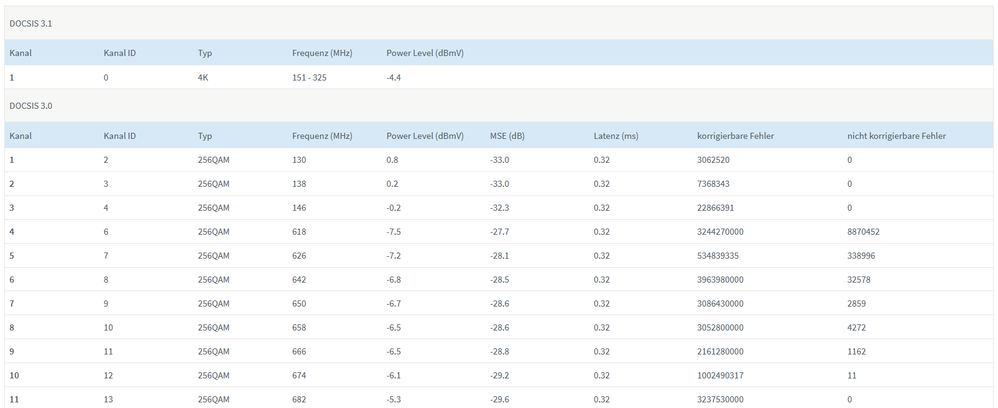Open channel 1 link in DOCSIS 3.1 table

pos(12,77)
